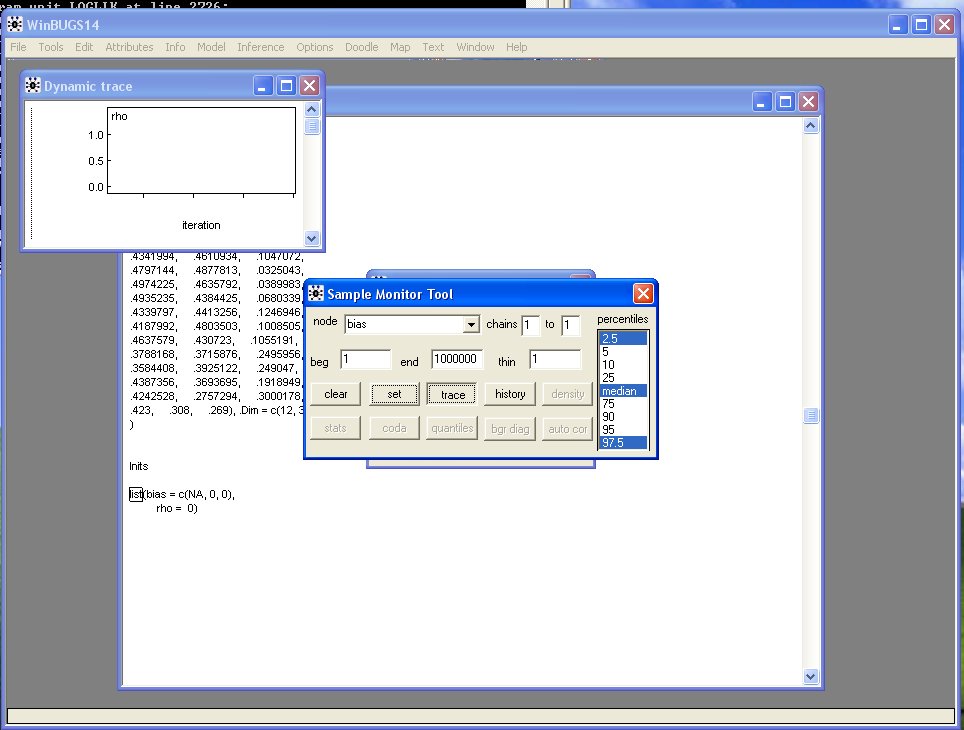964x730 pixels.
Task: Open the Doodle menu
Action: [x=362, y=47]
